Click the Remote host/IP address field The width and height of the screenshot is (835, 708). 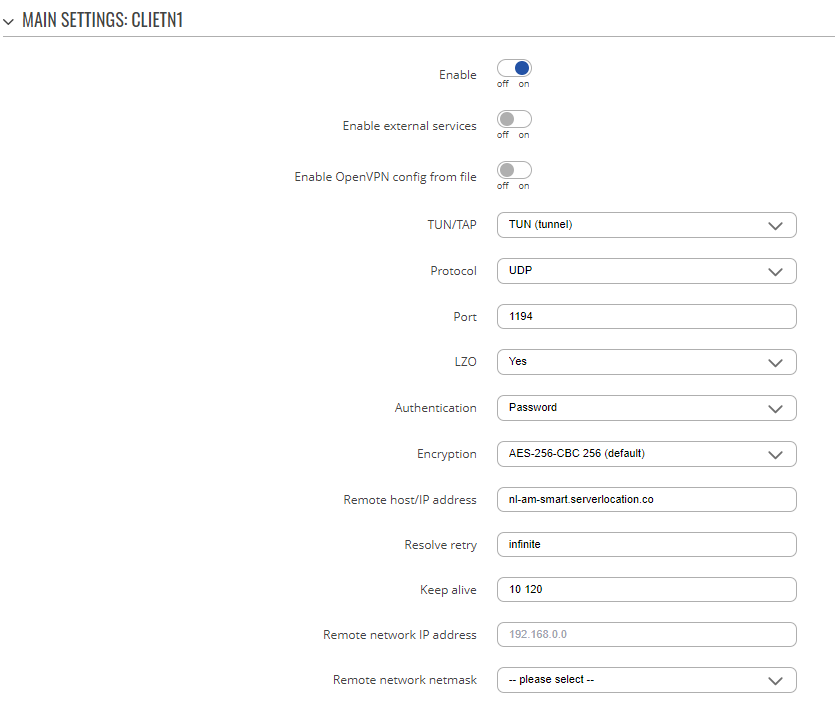point(646,500)
